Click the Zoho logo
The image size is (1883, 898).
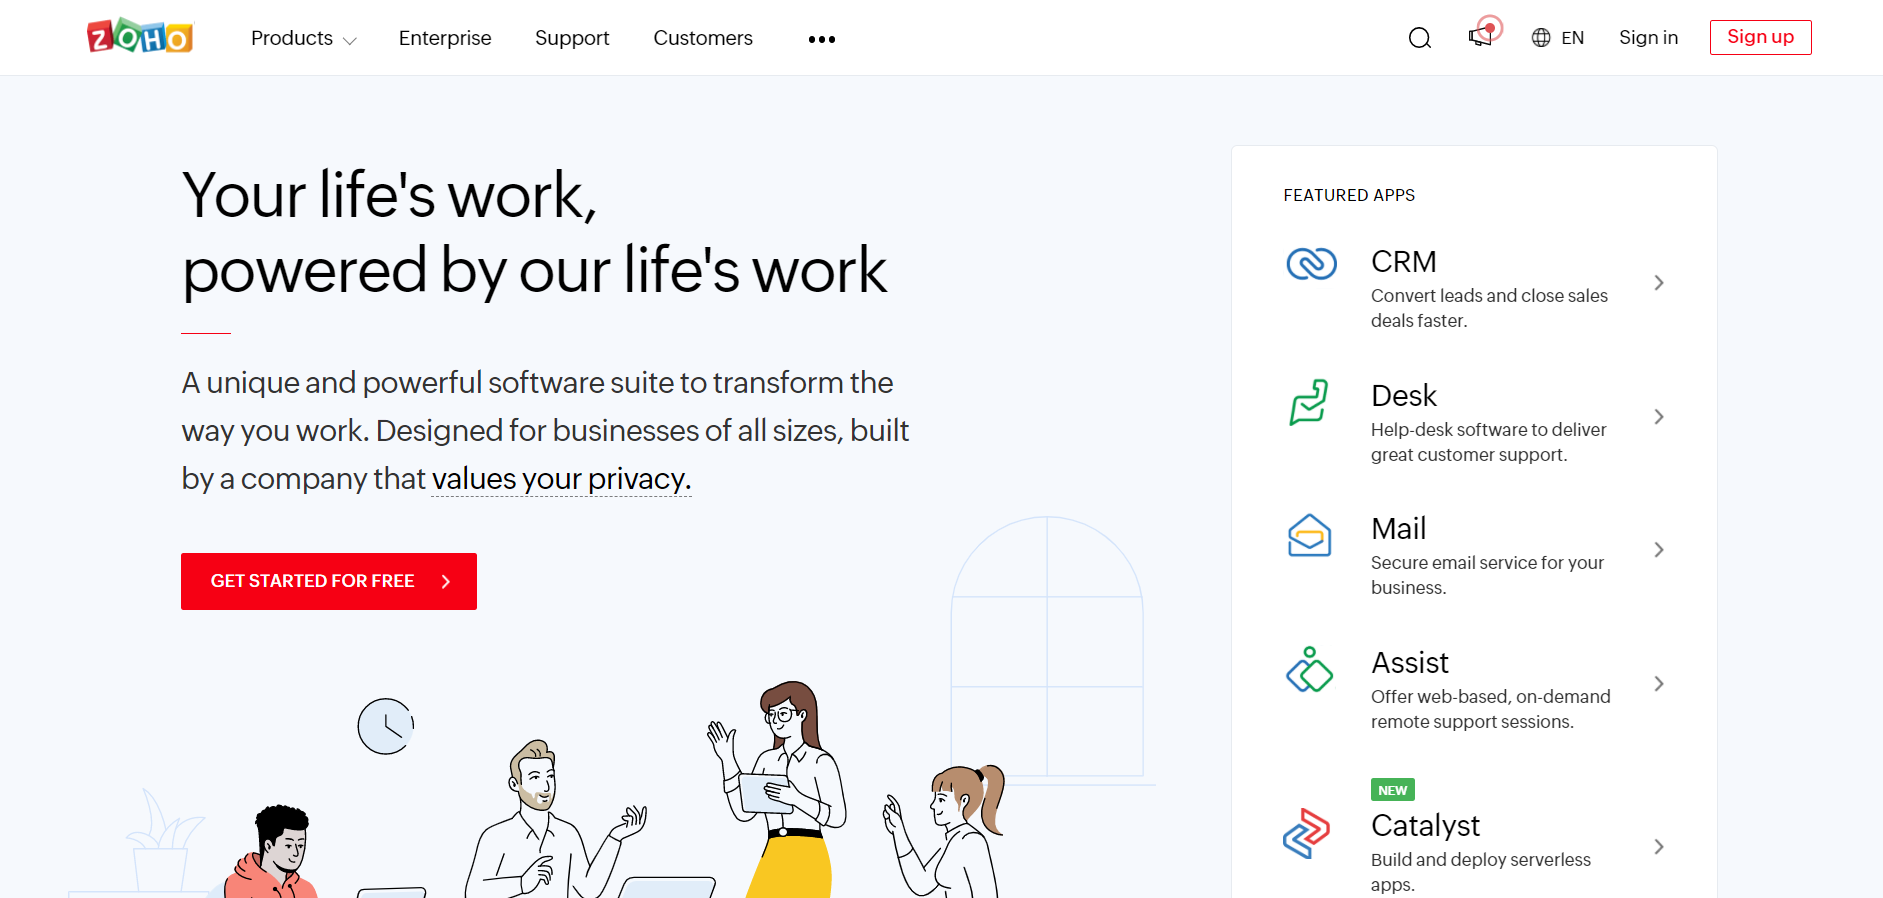140,37
